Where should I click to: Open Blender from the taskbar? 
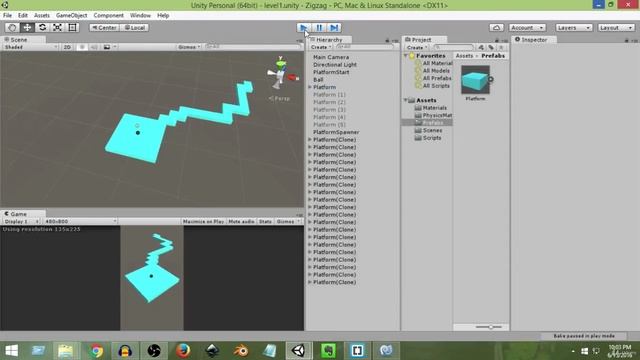[x=241, y=351]
